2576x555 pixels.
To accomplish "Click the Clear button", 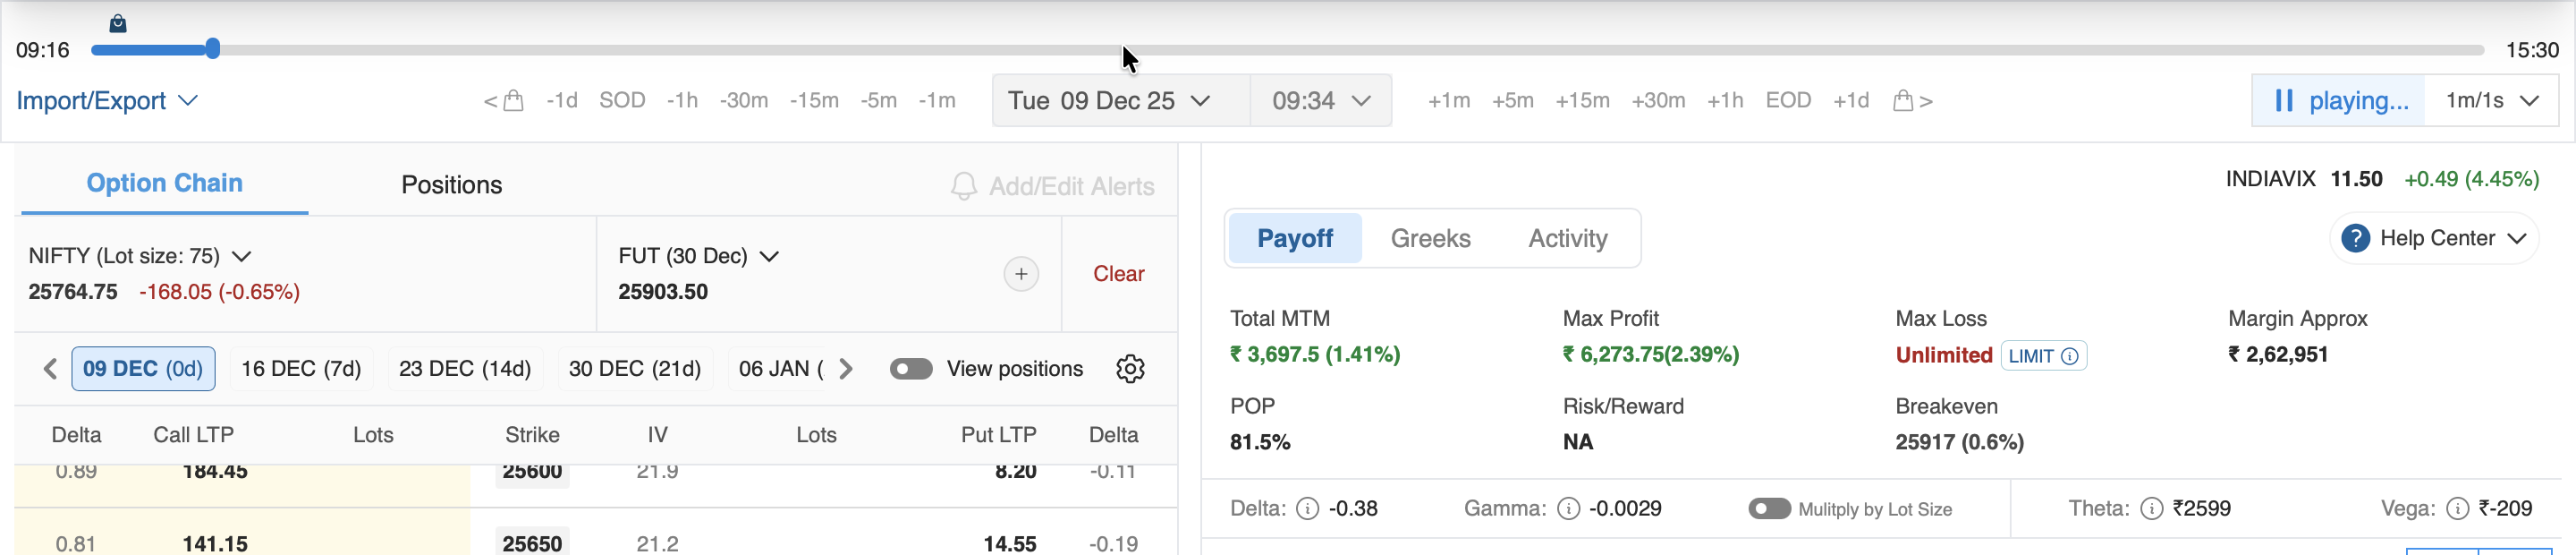I will tap(1118, 274).
